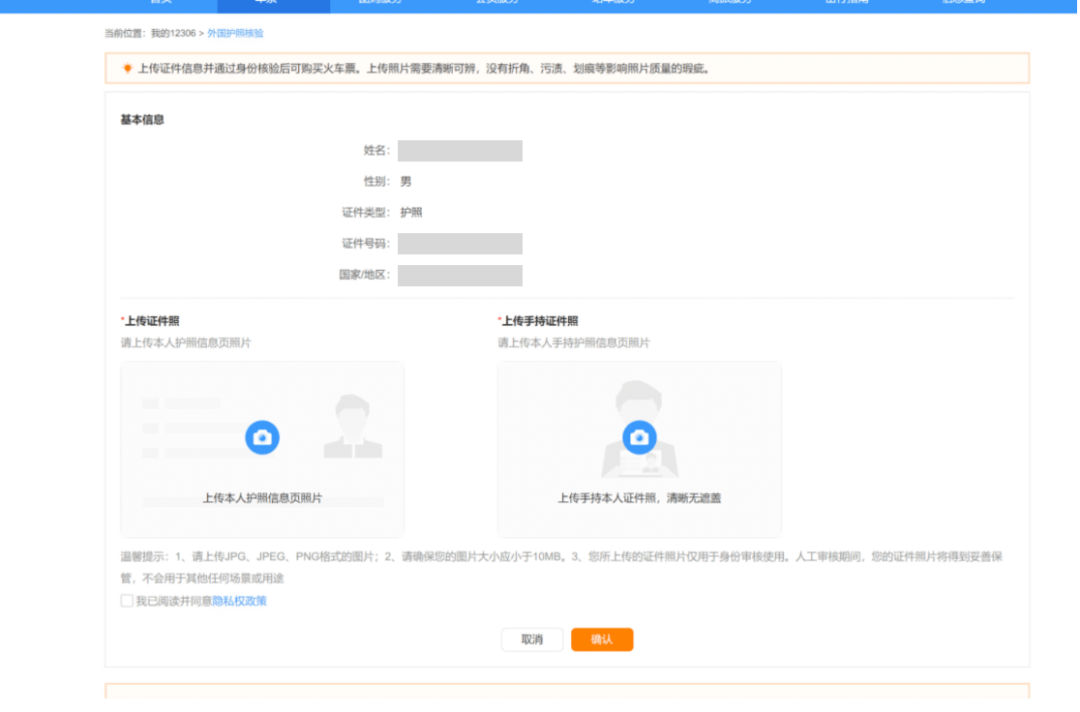Open the 外国护照核验 breadcrumb link
This screenshot has width=1080, height=712.
click(x=236, y=33)
